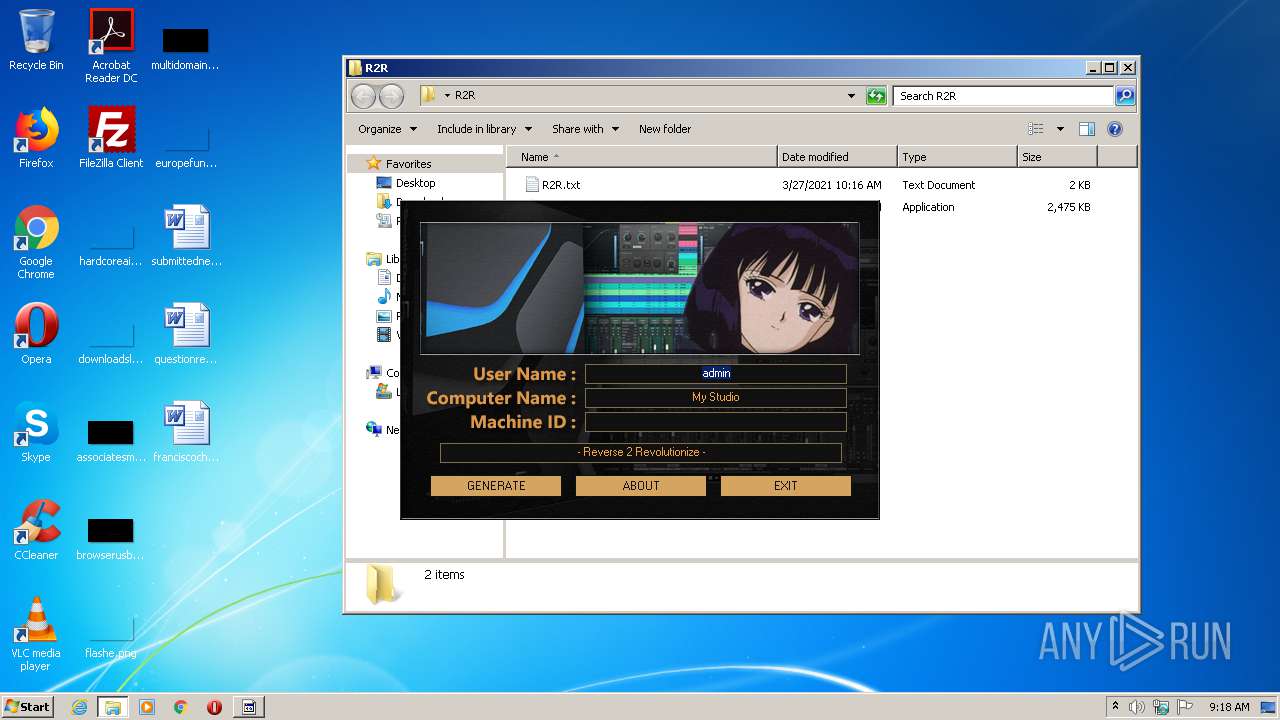Open the VLC media player shortcut
Screen dimensions: 1280x720
(x=36, y=634)
